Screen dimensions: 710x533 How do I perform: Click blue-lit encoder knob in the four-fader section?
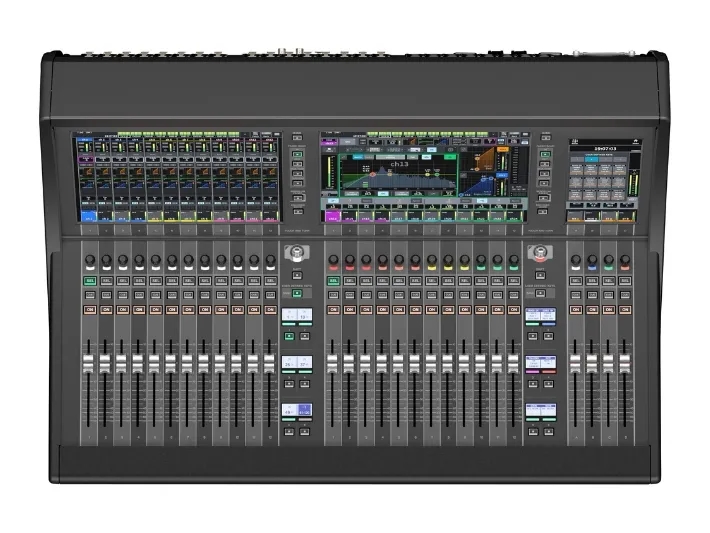592,259
